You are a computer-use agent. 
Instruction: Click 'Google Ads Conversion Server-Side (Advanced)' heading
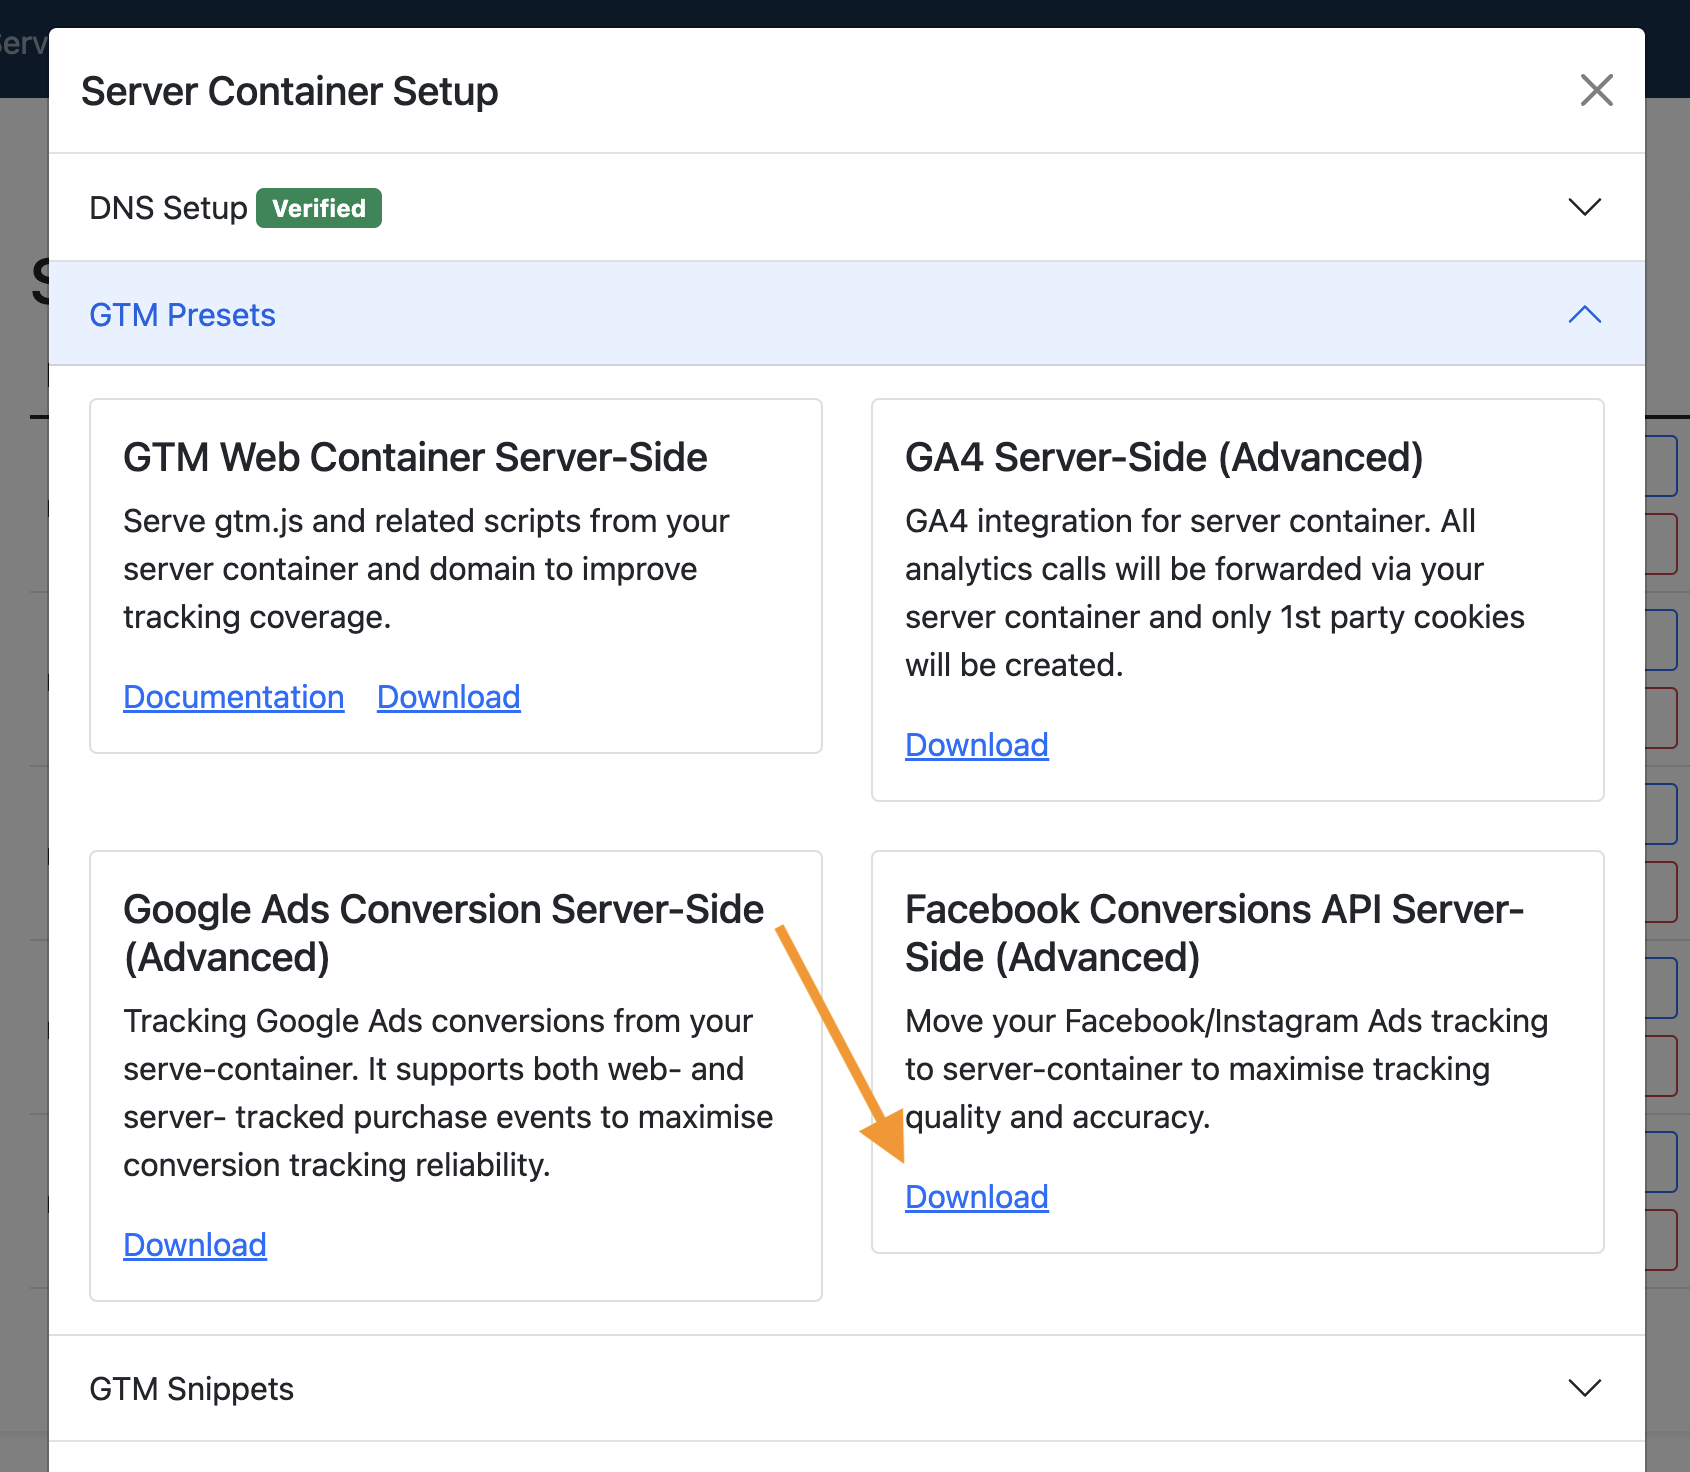point(443,933)
